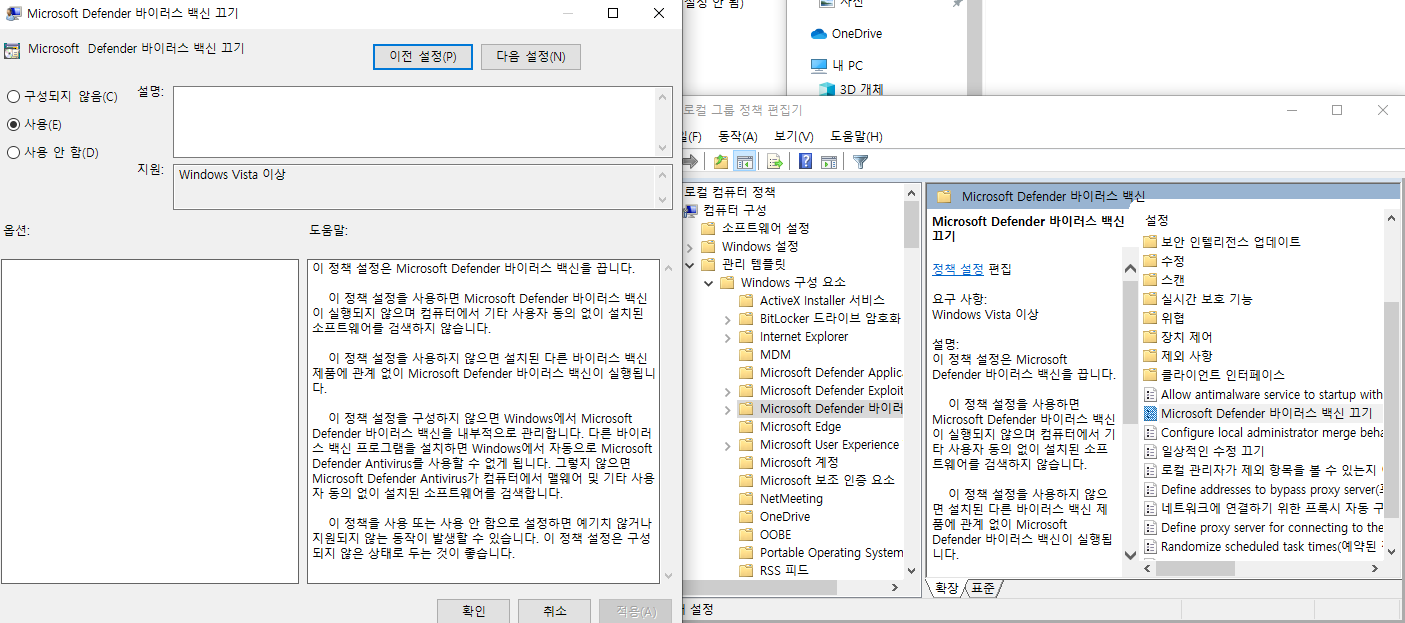Click the 내 PC computer icon
Viewport: 1405px width, 623px height.
819,65
